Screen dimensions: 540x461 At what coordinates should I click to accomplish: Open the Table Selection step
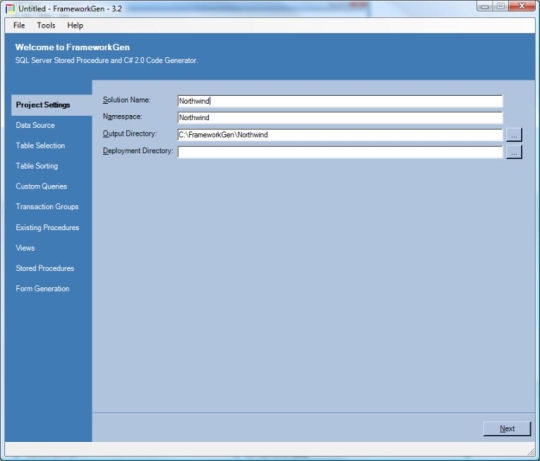pos(40,146)
